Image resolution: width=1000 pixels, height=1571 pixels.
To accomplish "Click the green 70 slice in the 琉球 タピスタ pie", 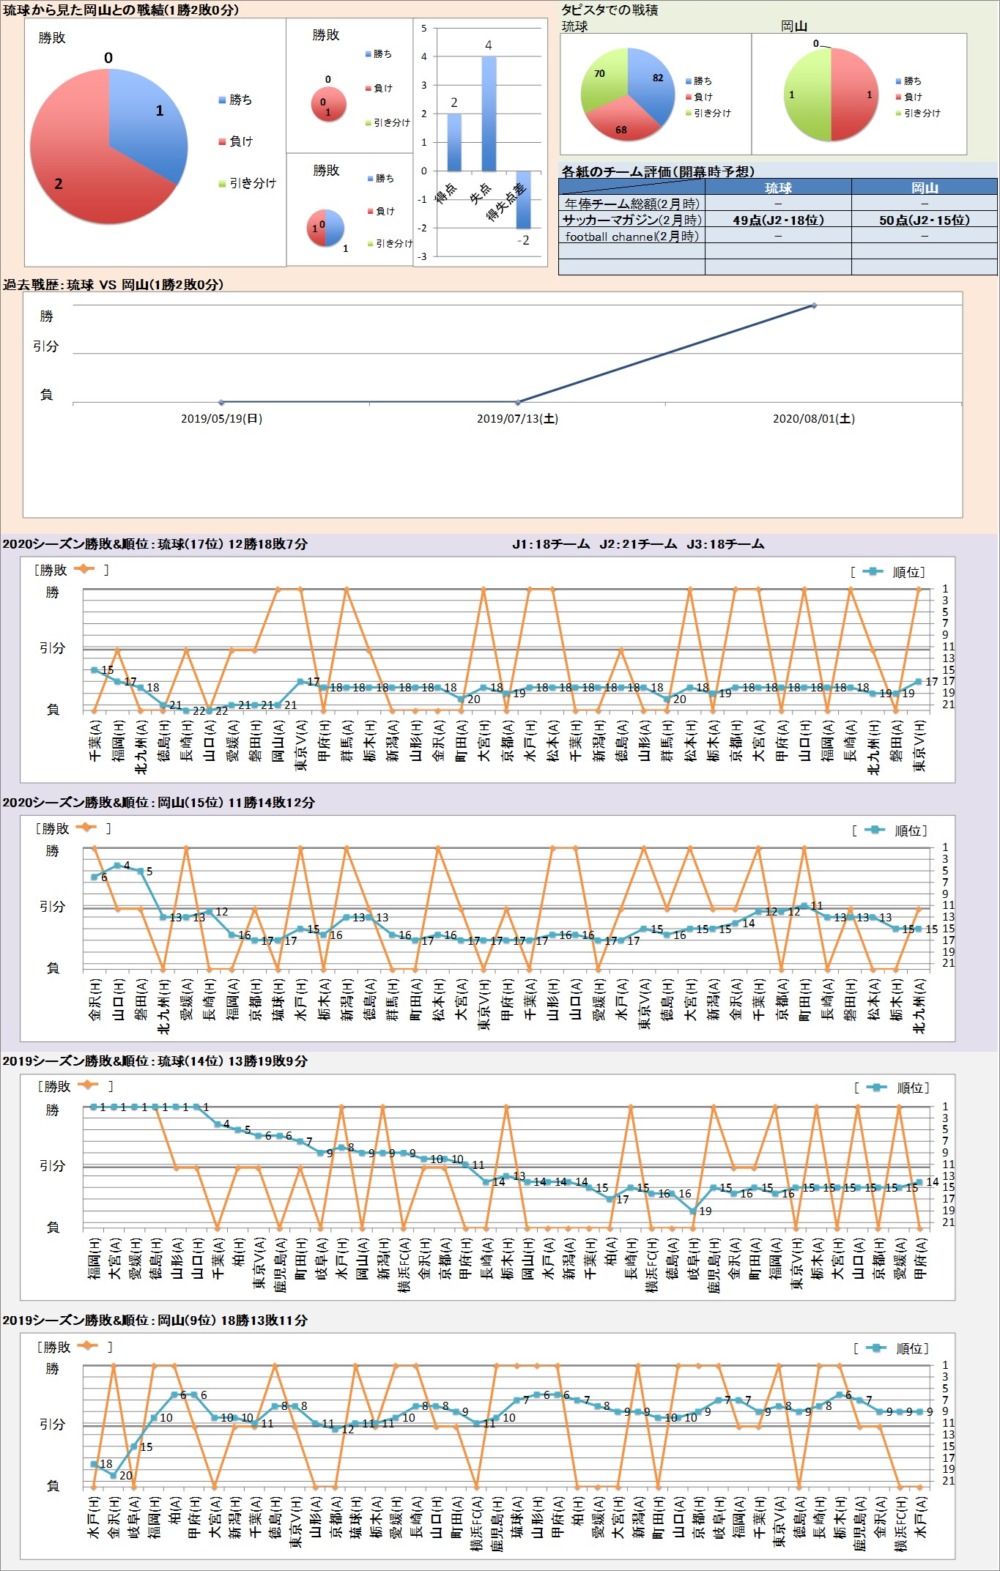I will [603, 80].
